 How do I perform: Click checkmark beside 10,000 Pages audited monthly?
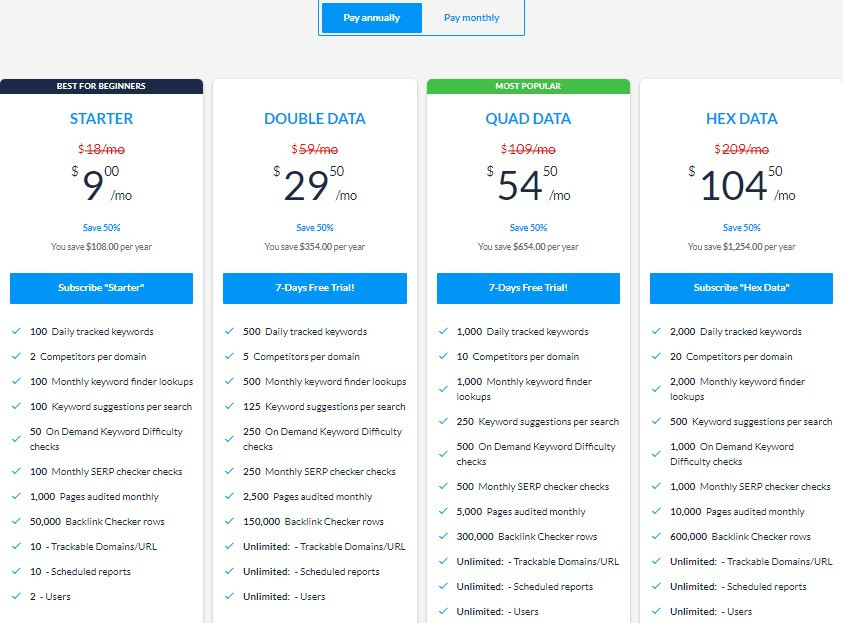[x=656, y=511]
